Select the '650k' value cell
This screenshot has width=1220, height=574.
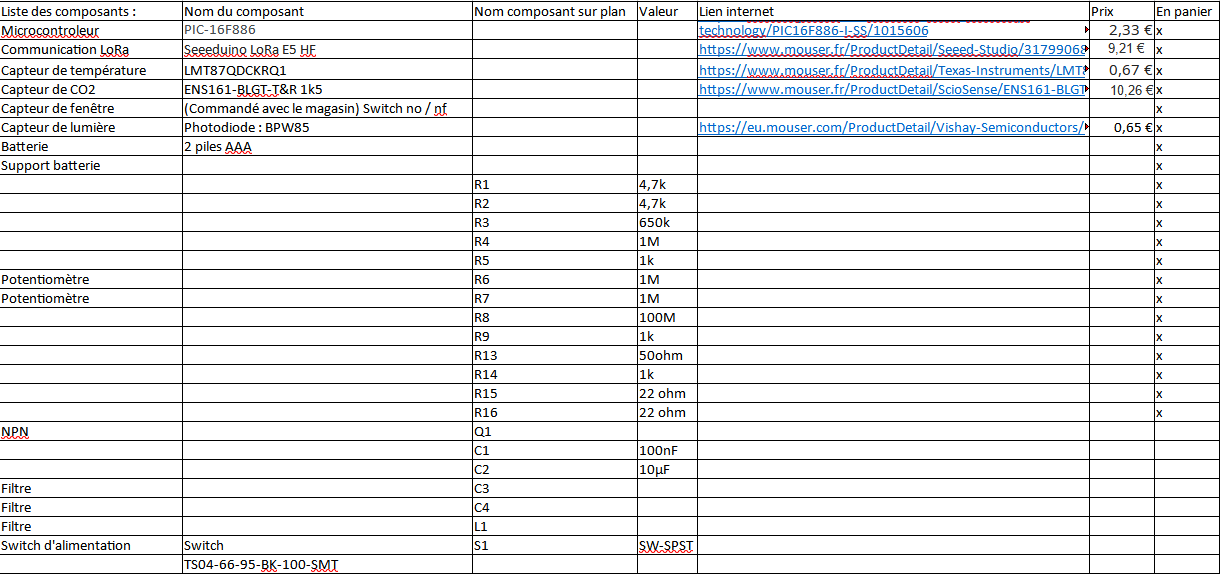[x=667, y=222]
